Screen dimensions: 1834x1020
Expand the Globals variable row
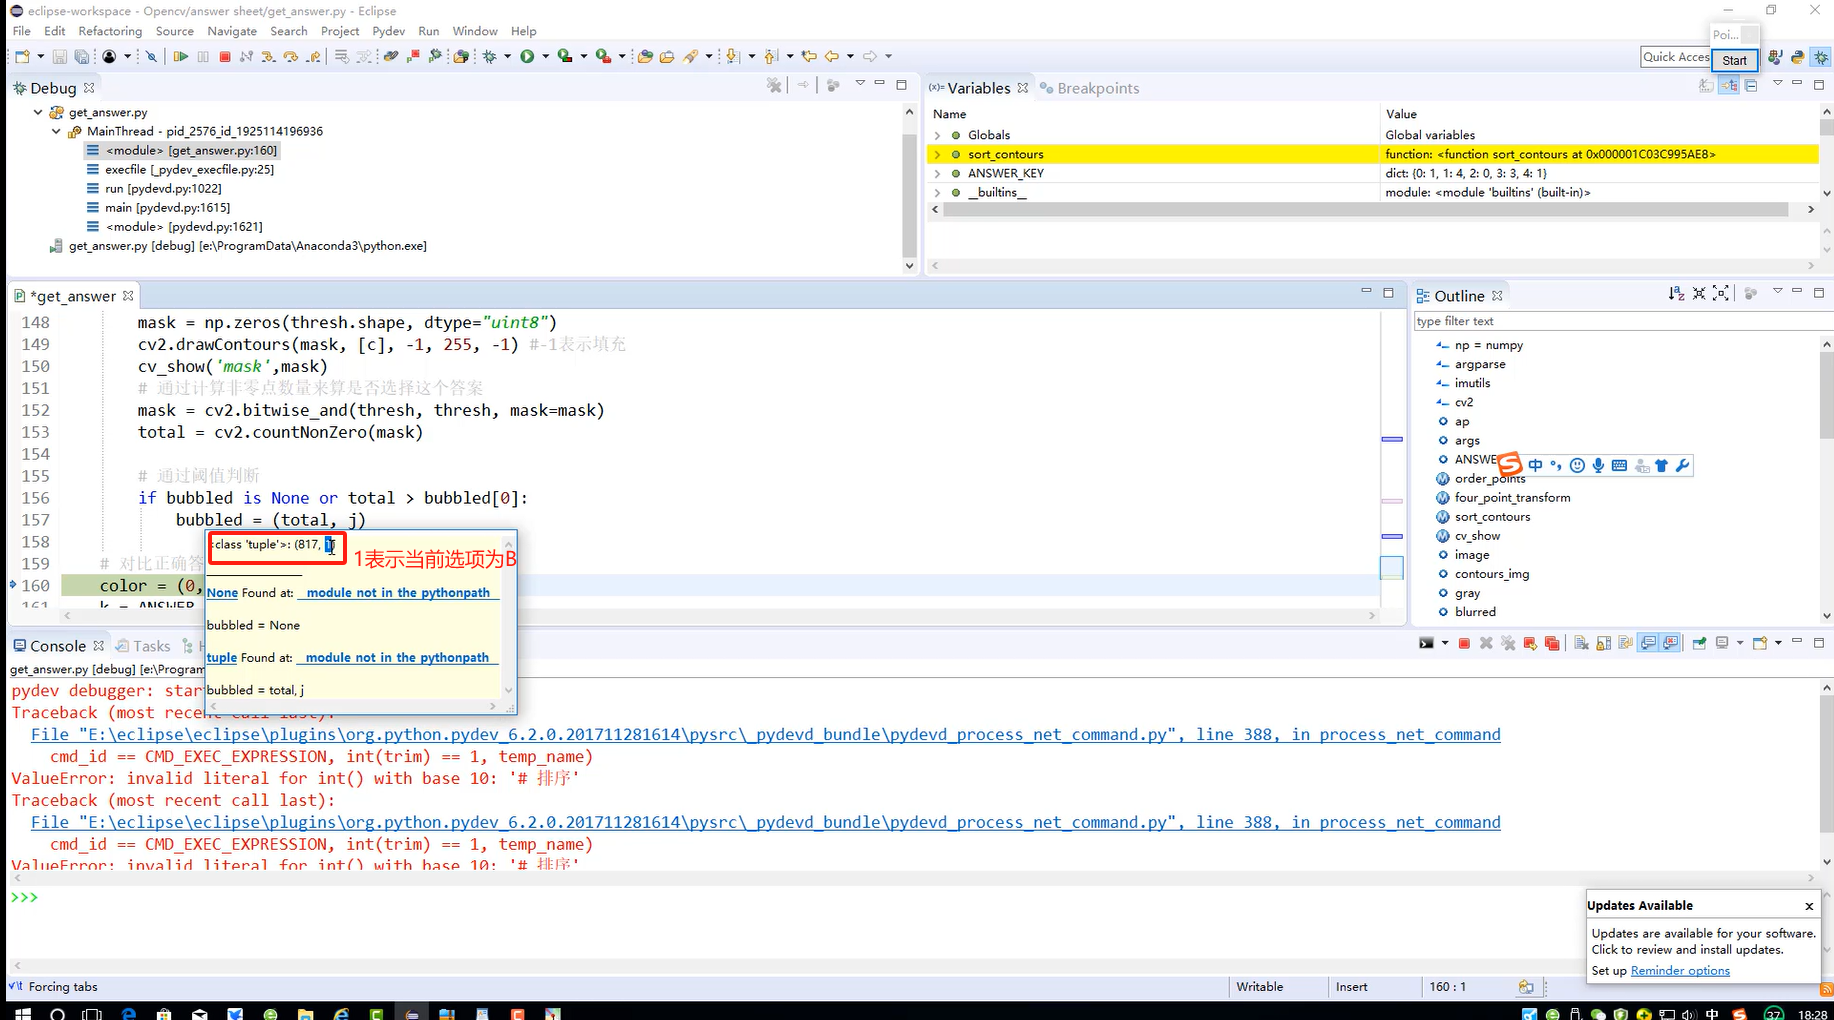[x=937, y=135]
